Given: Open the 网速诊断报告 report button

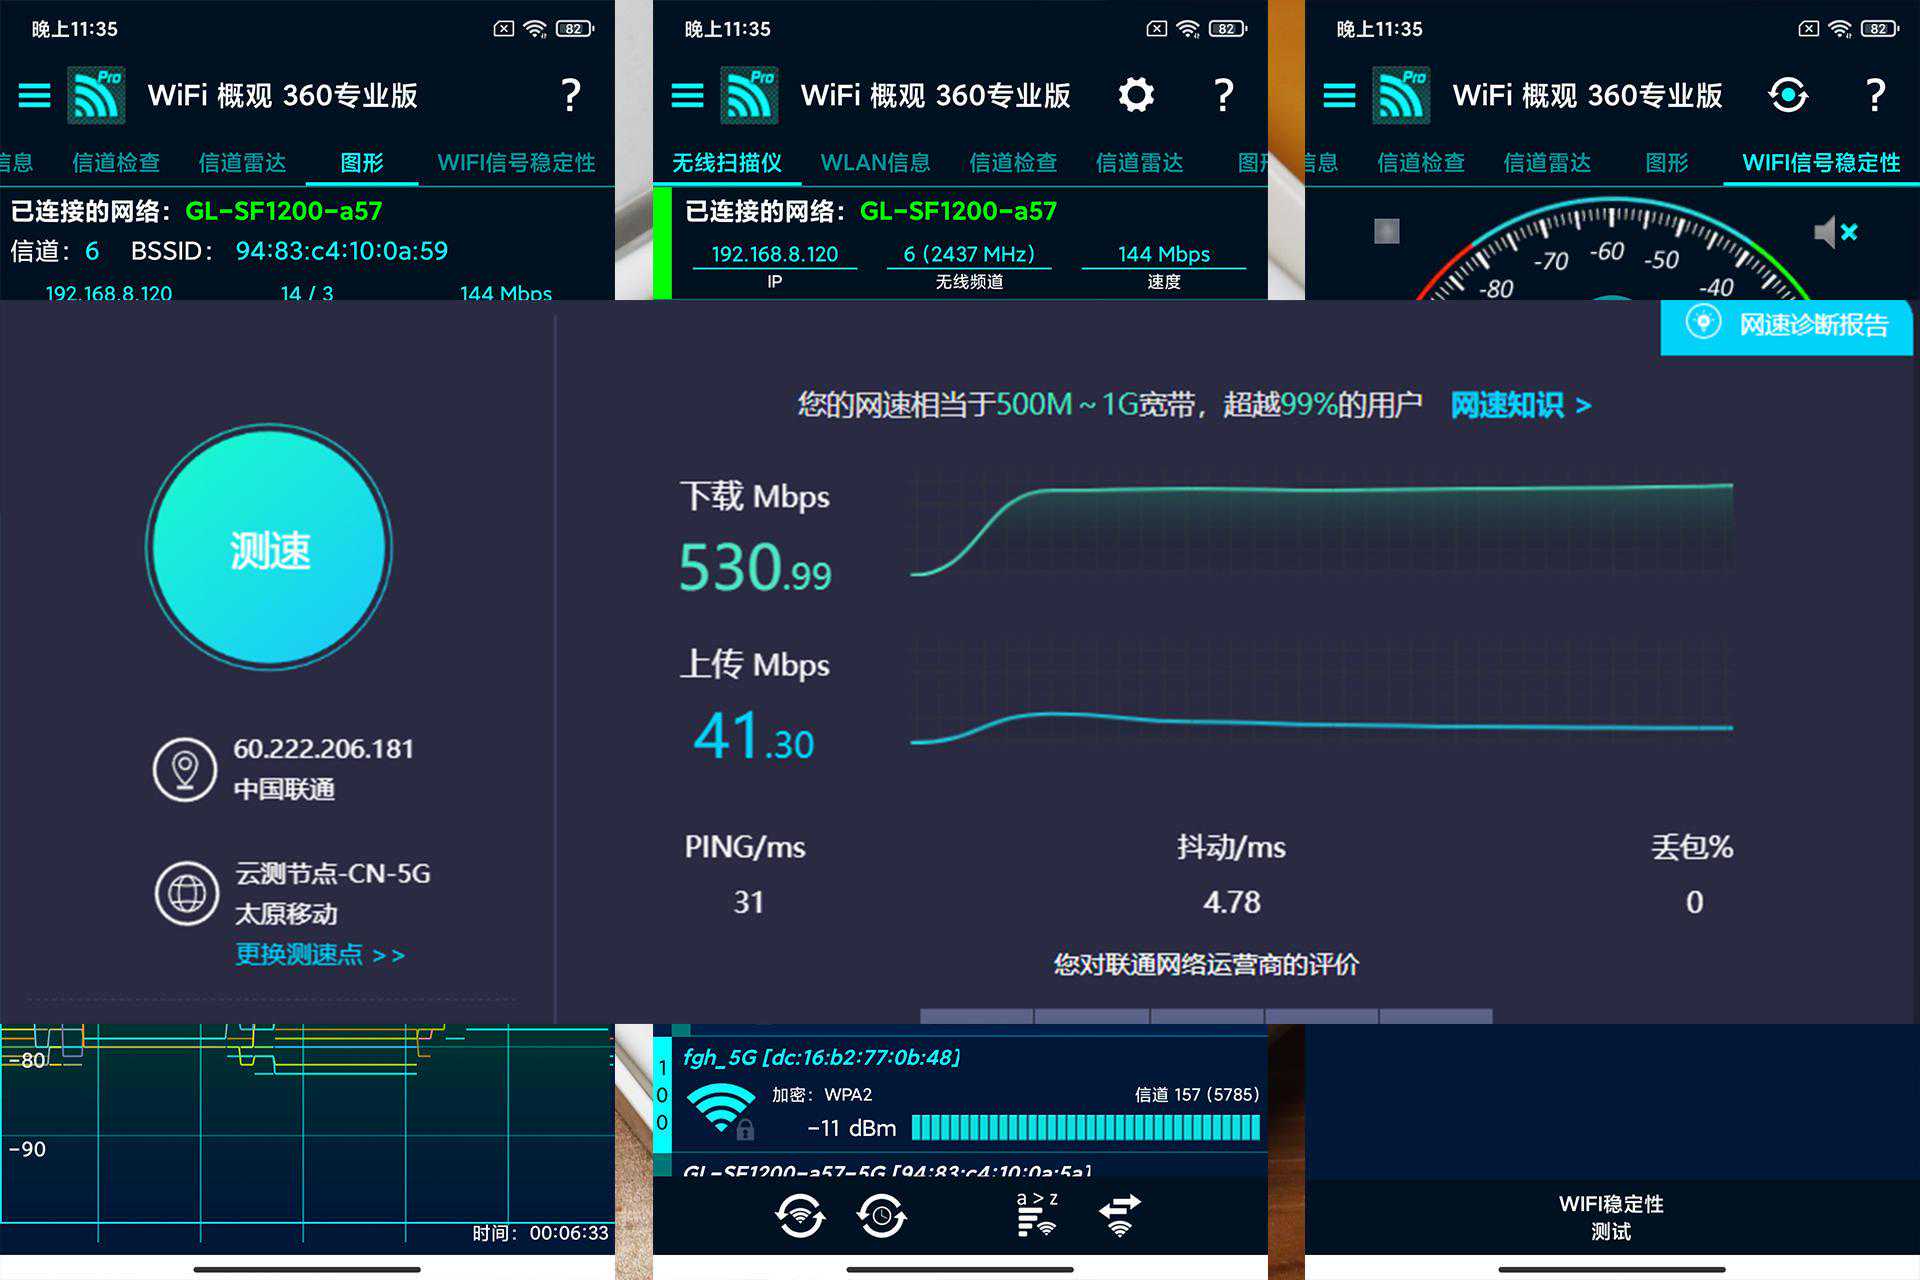Looking at the screenshot, I should click(x=1787, y=325).
